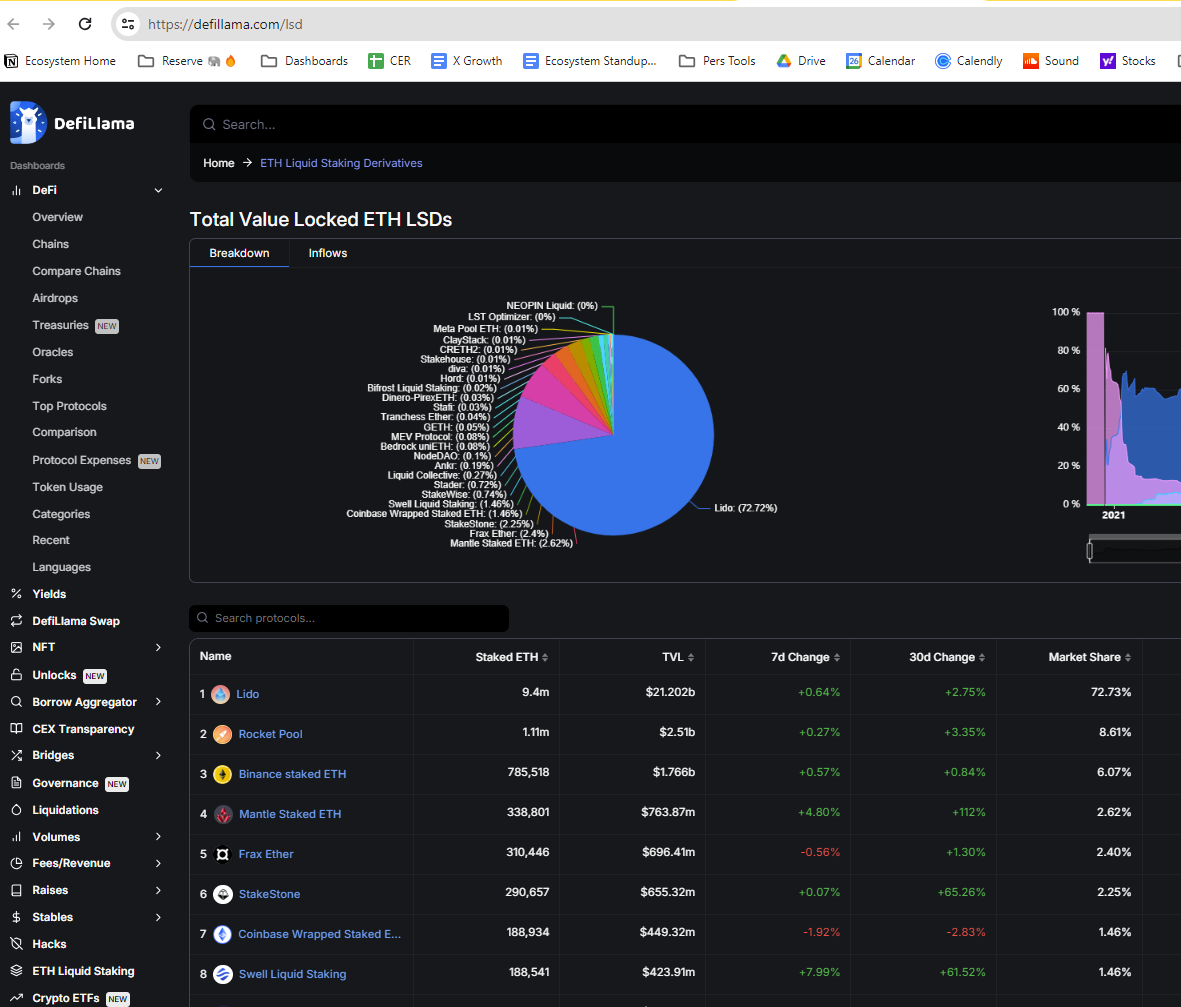Click the Crypto ETFs trend icon
Viewport: 1181px width, 1007px height.
17,997
